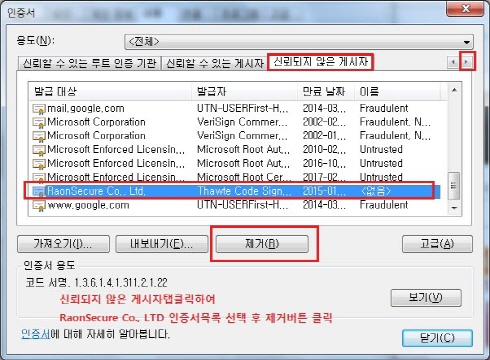Click certificate icon beside mail.google.com

[39, 109]
